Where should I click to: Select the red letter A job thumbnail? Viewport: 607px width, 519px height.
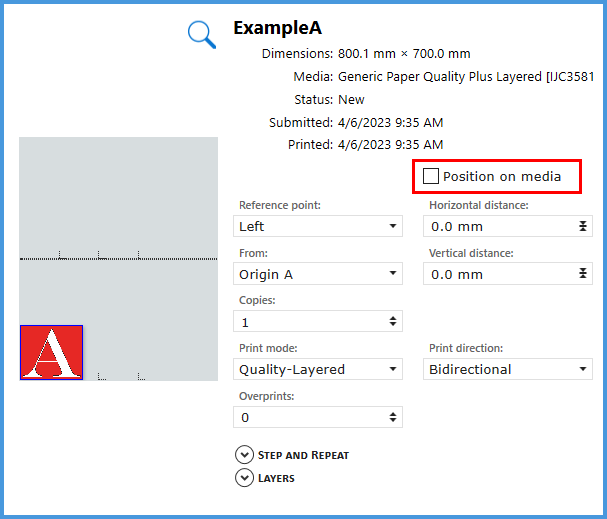coord(51,353)
